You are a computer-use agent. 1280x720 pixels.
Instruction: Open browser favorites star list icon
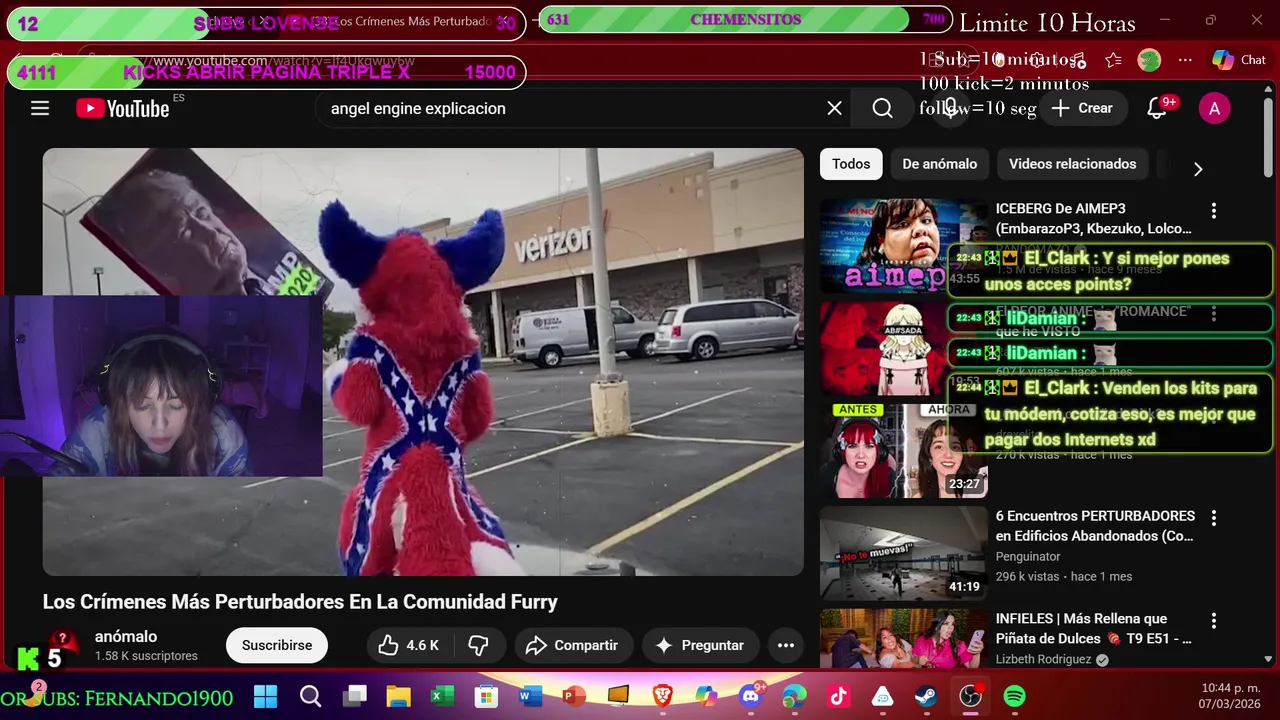(1113, 60)
